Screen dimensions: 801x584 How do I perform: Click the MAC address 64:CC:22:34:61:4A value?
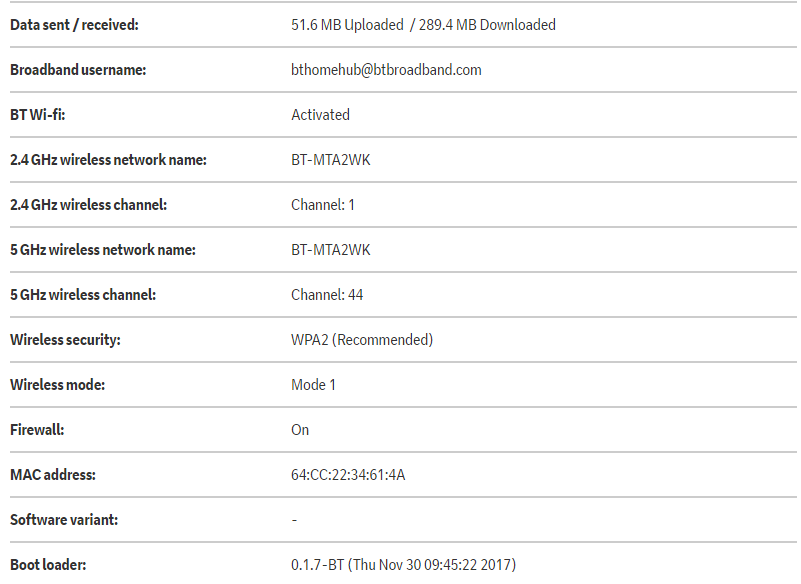click(348, 475)
